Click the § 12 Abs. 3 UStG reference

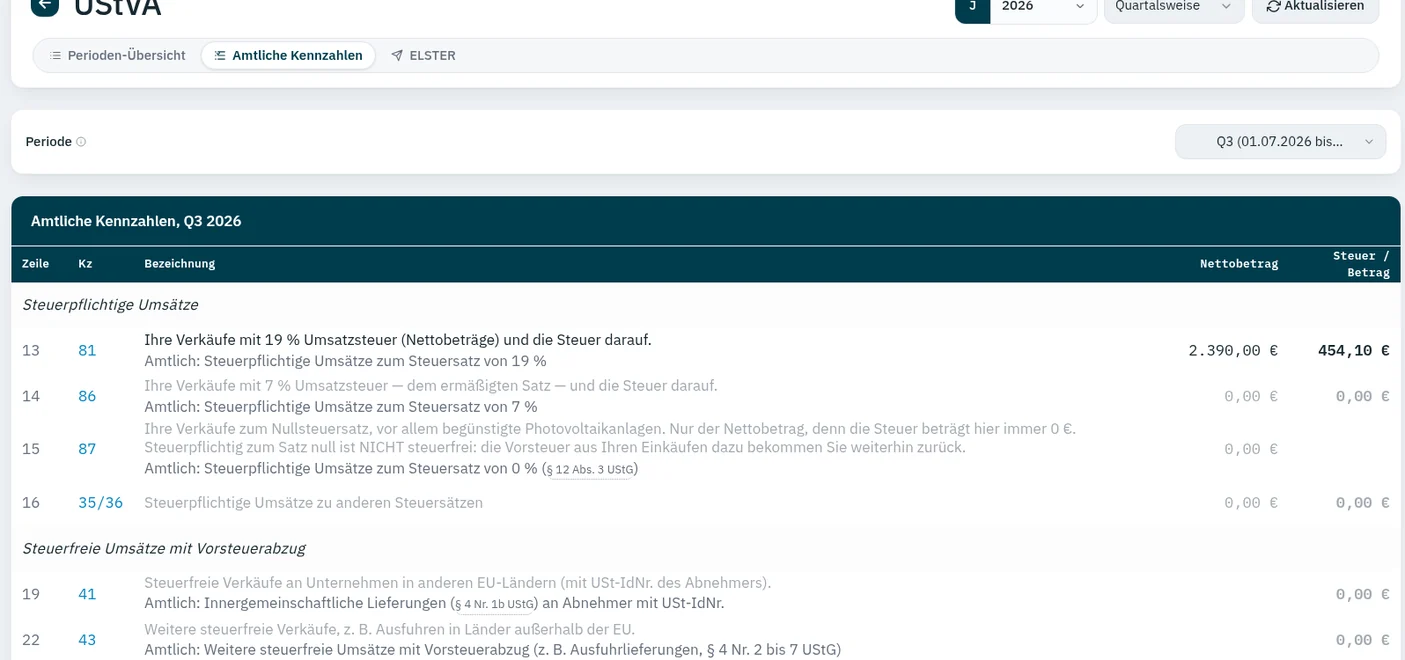[590, 469]
